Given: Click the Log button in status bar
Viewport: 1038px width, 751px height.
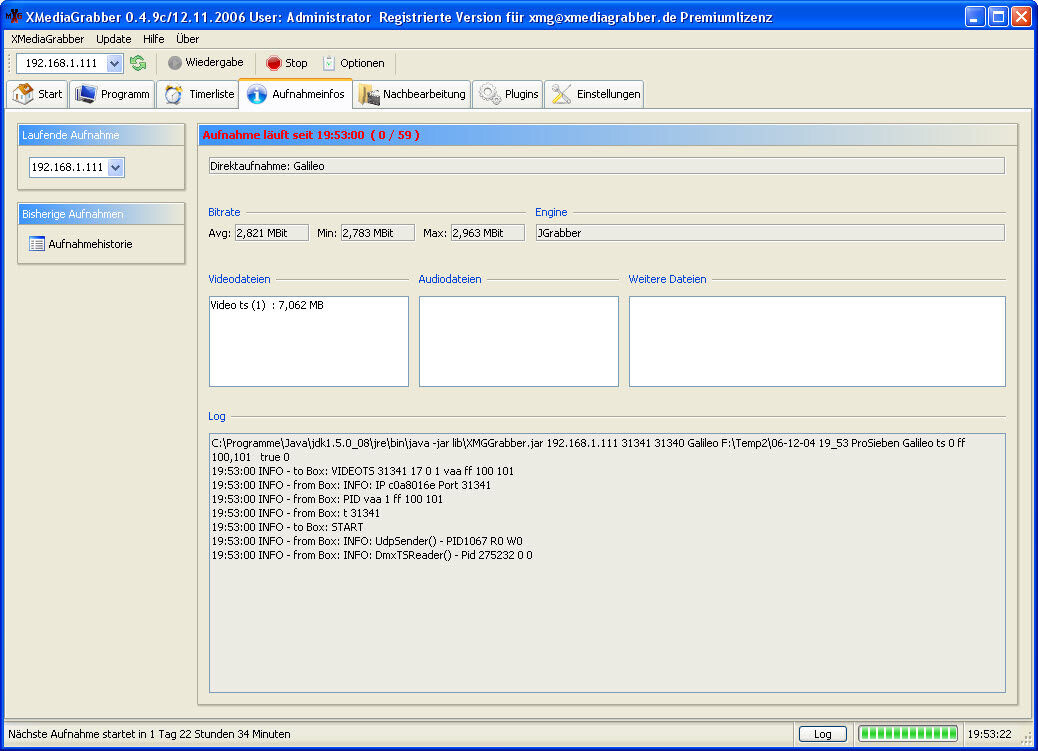Looking at the screenshot, I should pos(822,734).
